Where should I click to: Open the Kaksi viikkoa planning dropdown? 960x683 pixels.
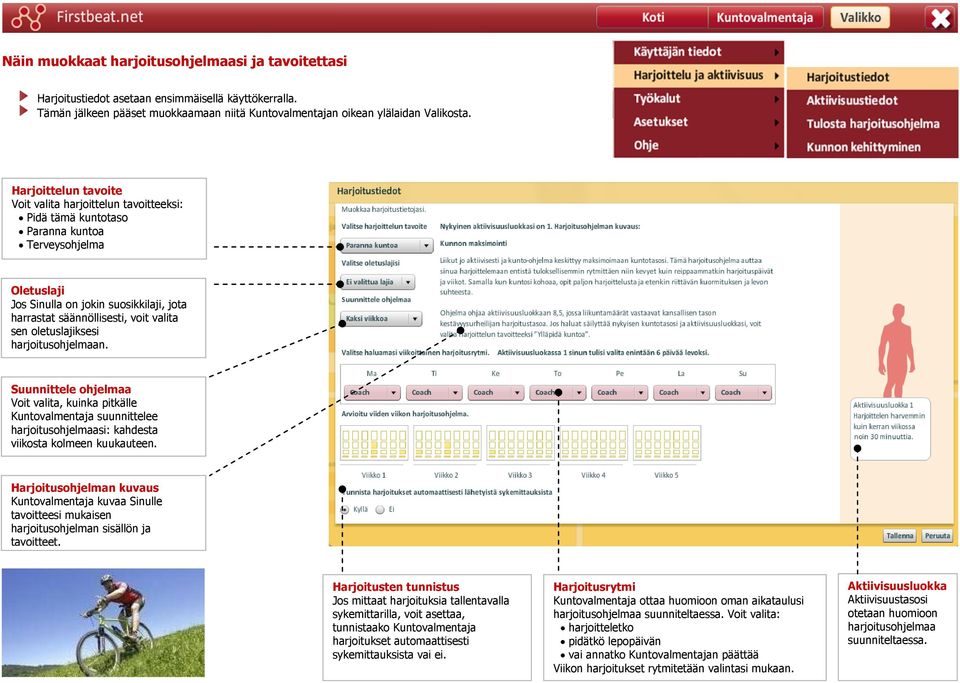[381, 319]
